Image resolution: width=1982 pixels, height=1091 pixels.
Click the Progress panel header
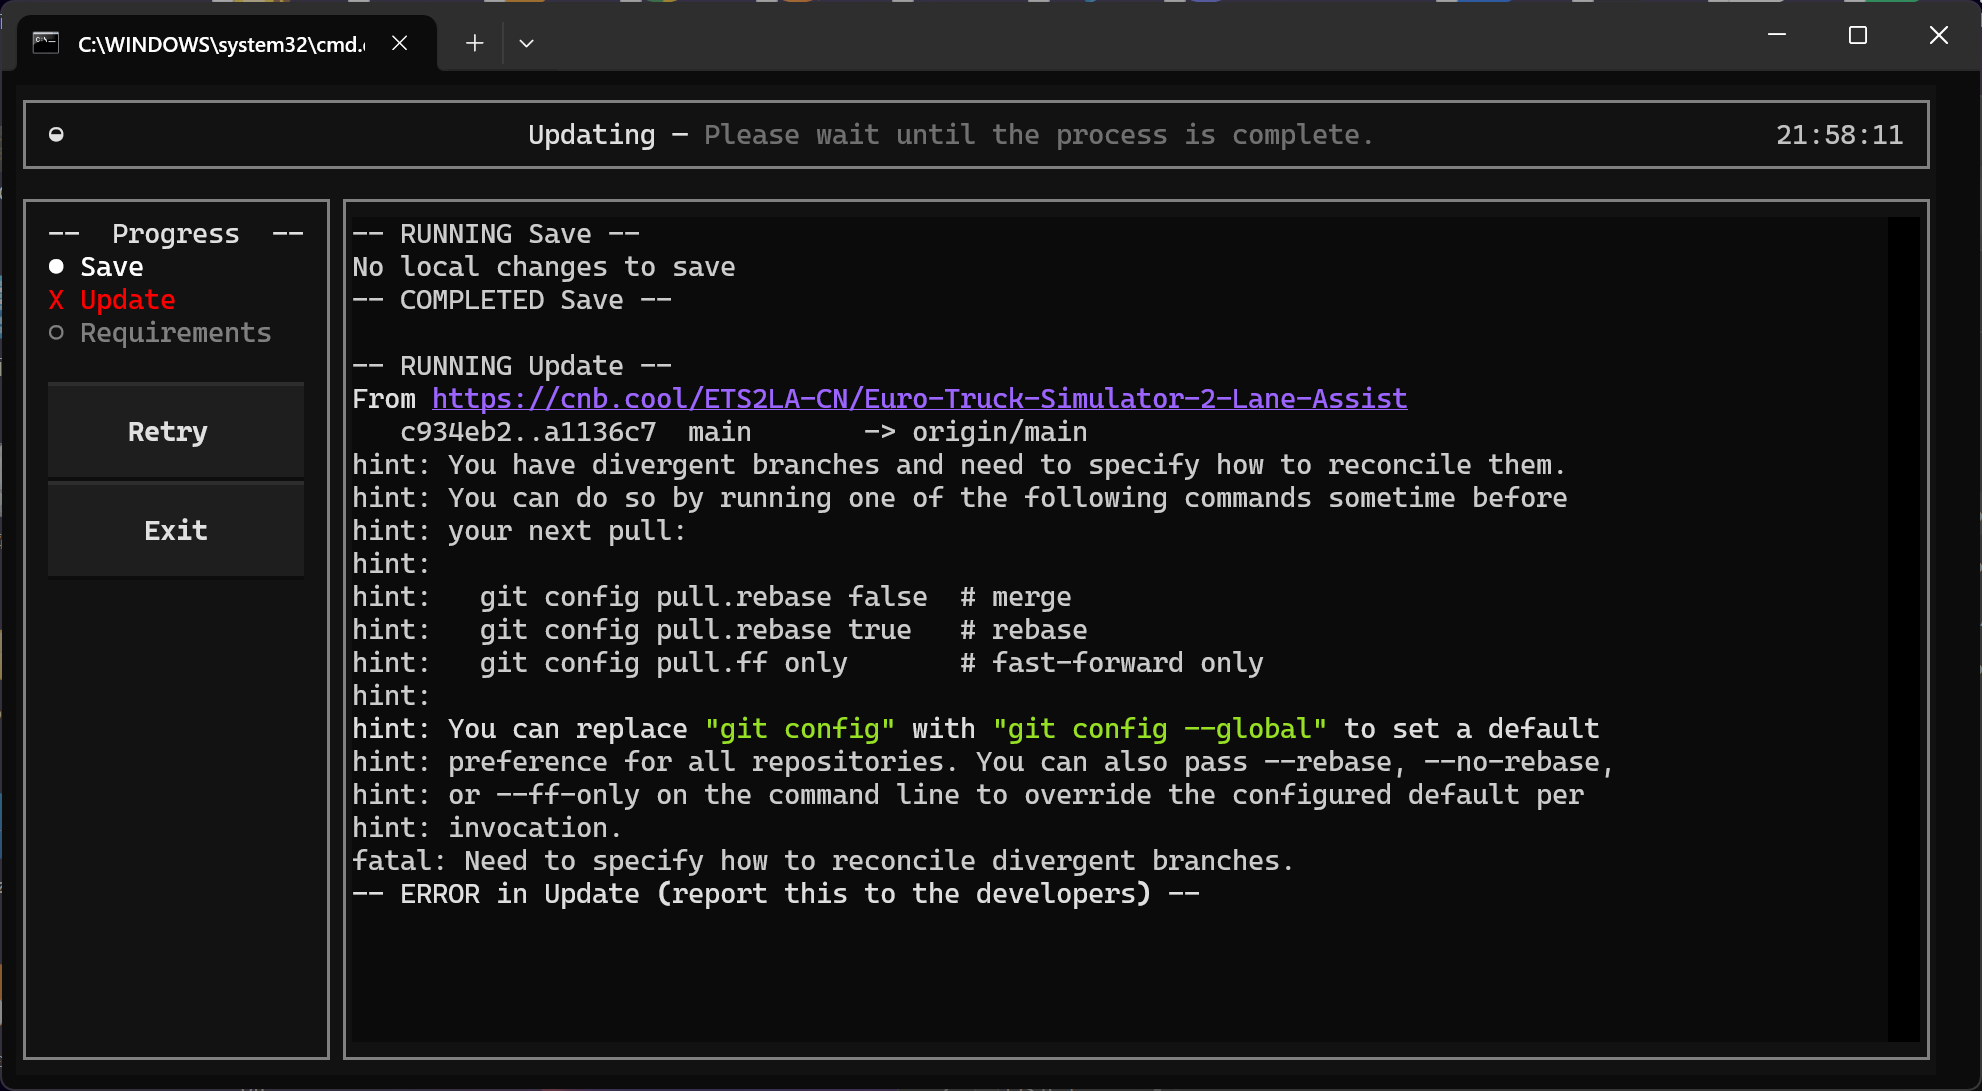[x=176, y=234]
